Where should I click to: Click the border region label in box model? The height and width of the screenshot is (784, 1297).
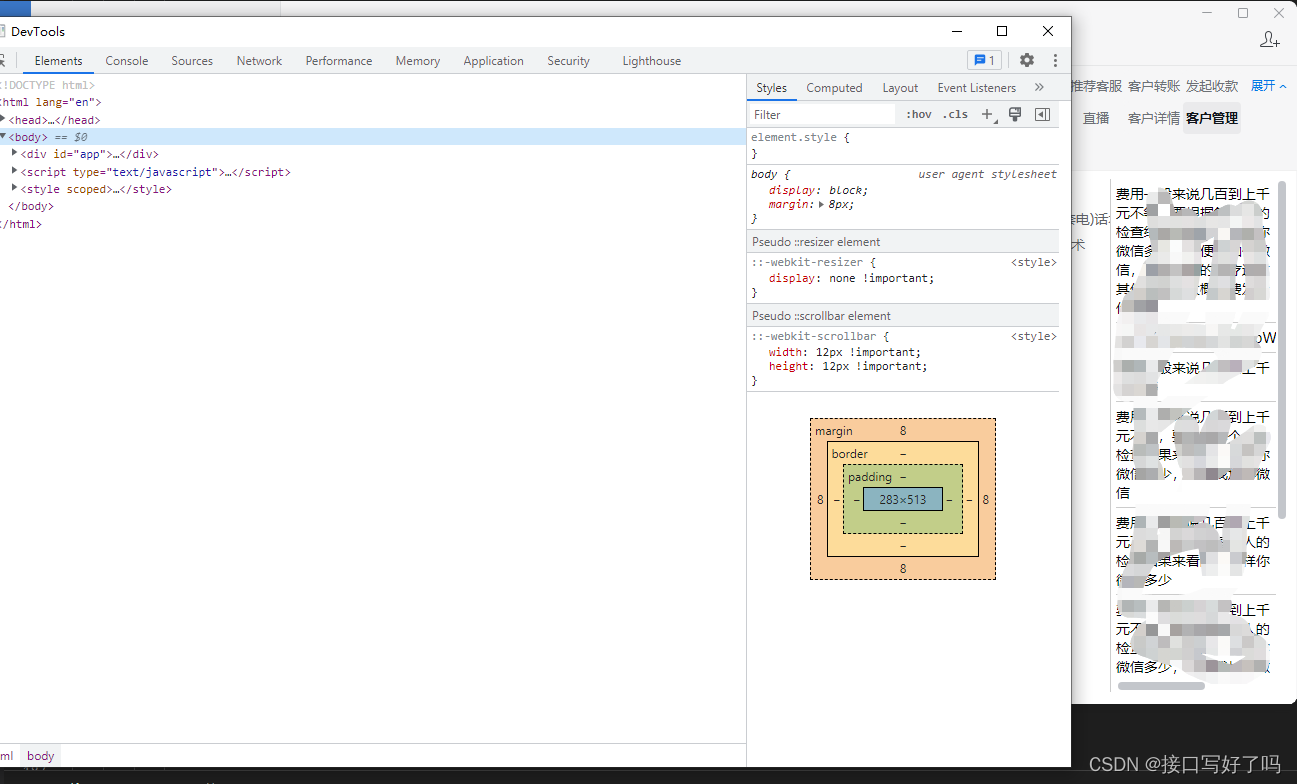pyautogui.click(x=850, y=454)
